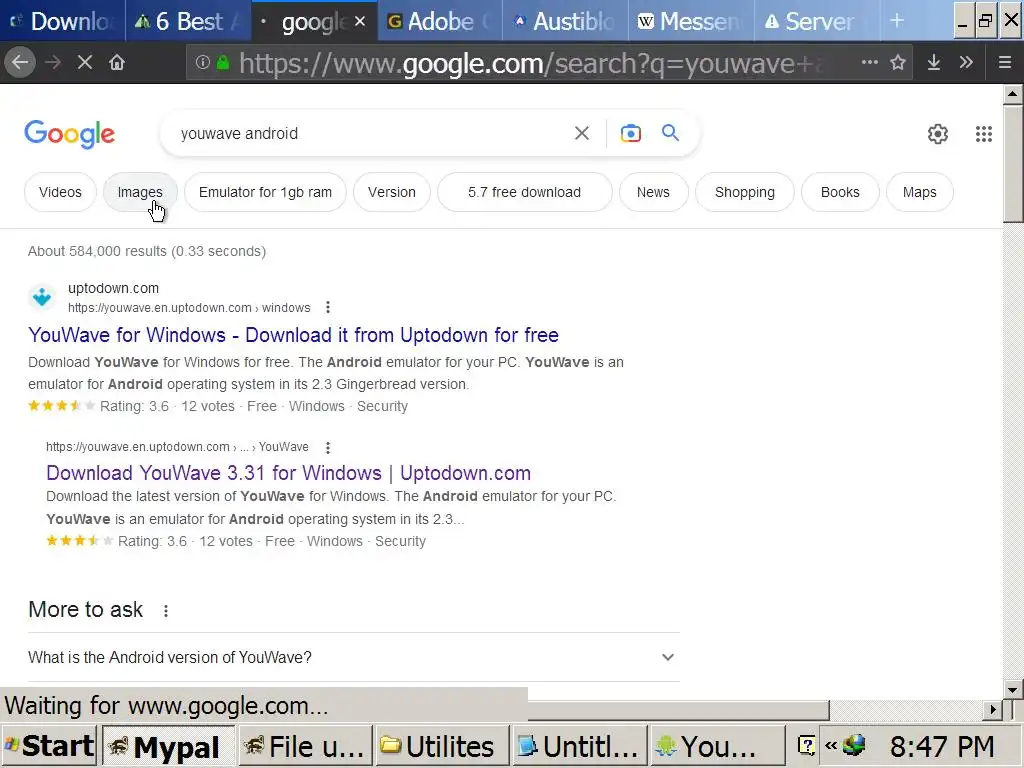1024x768 pixels.
Task: Search by image with camera icon
Action: click(x=630, y=133)
